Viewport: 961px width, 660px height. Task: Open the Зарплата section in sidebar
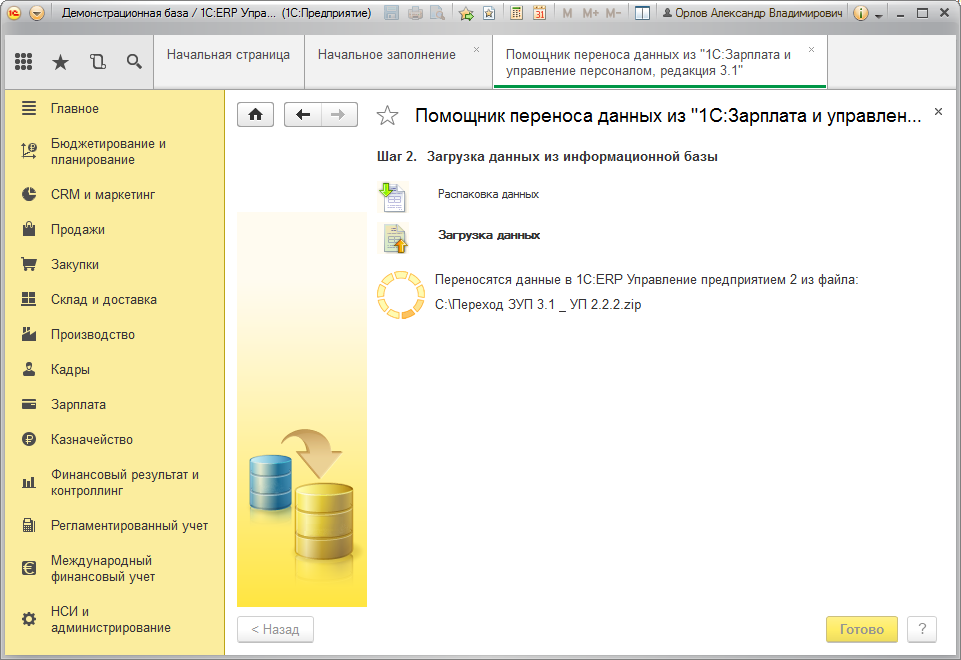pyautogui.click(x=78, y=405)
